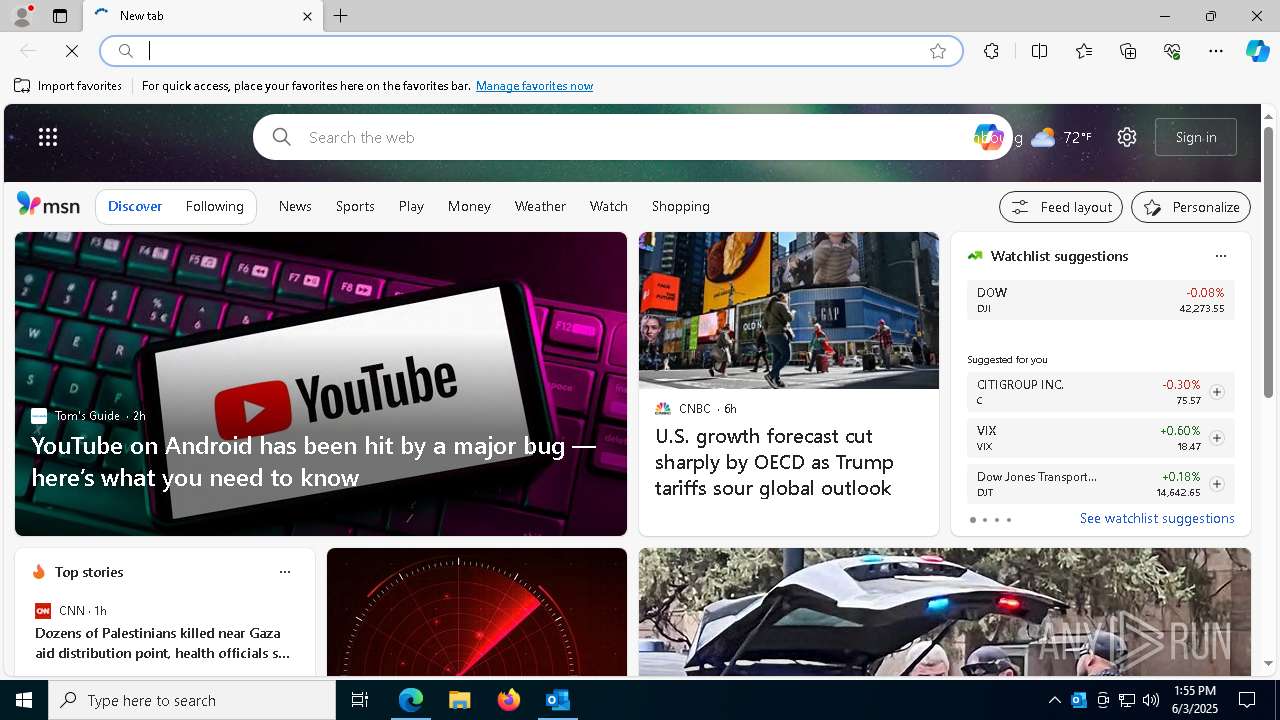Open the Collections icon
1280x720 pixels.
click(x=1128, y=51)
